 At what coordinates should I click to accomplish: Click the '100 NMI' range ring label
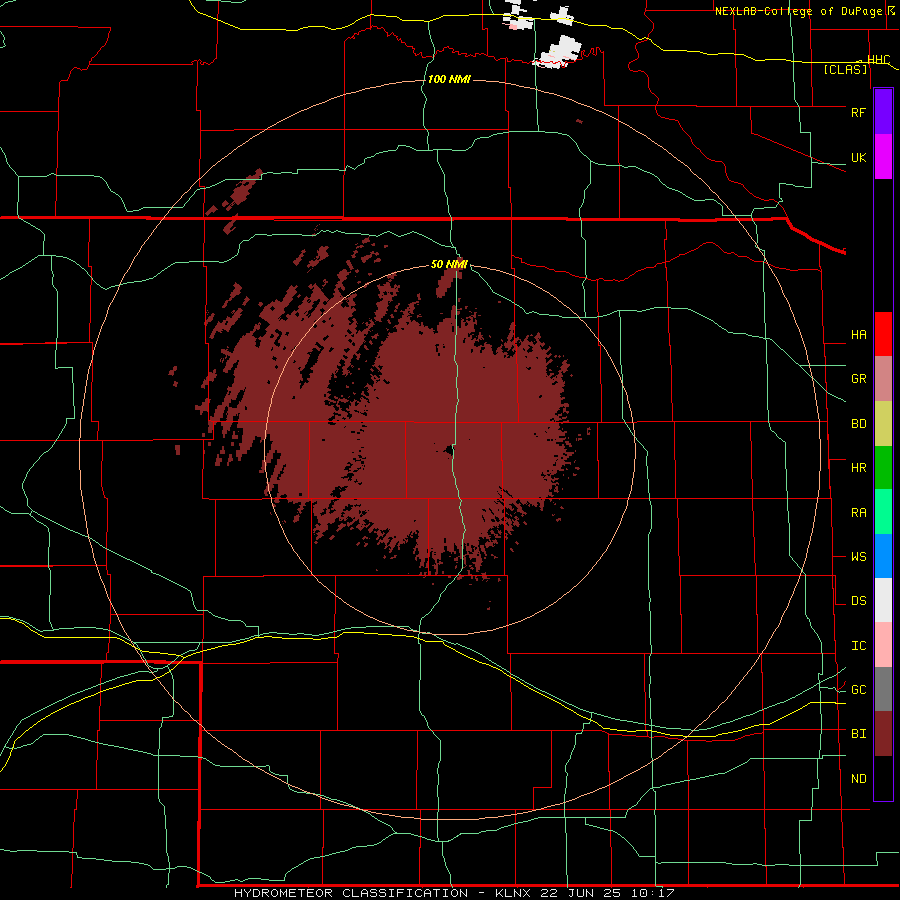coord(449,79)
